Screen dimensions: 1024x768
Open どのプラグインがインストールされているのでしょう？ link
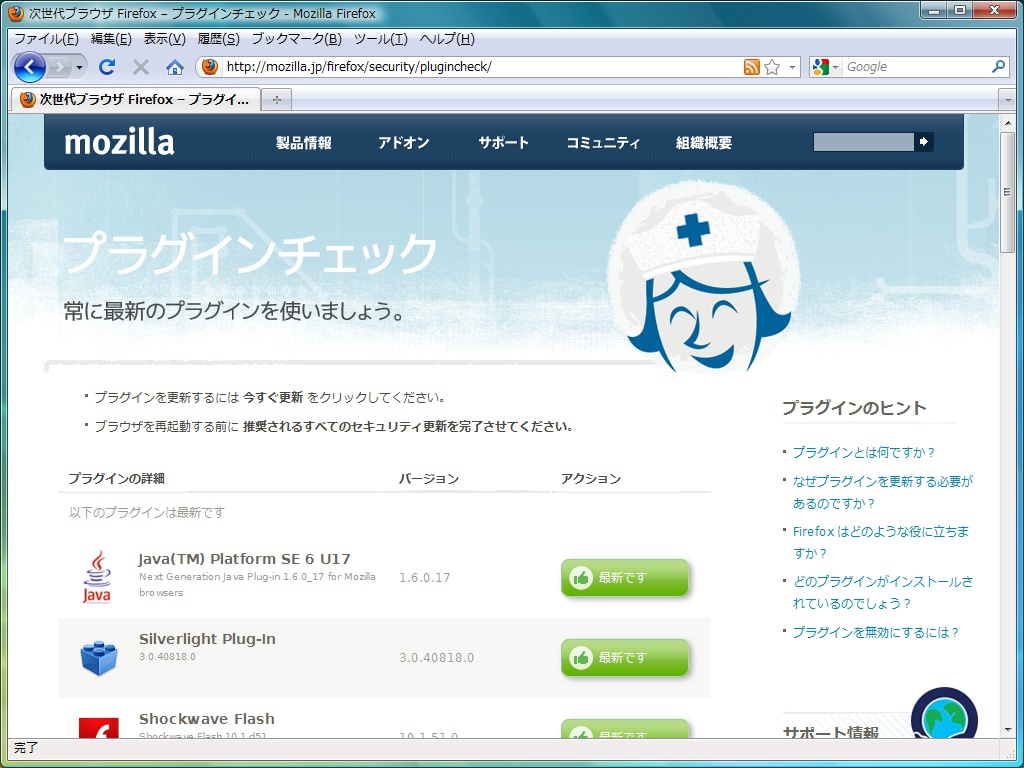(x=882, y=592)
